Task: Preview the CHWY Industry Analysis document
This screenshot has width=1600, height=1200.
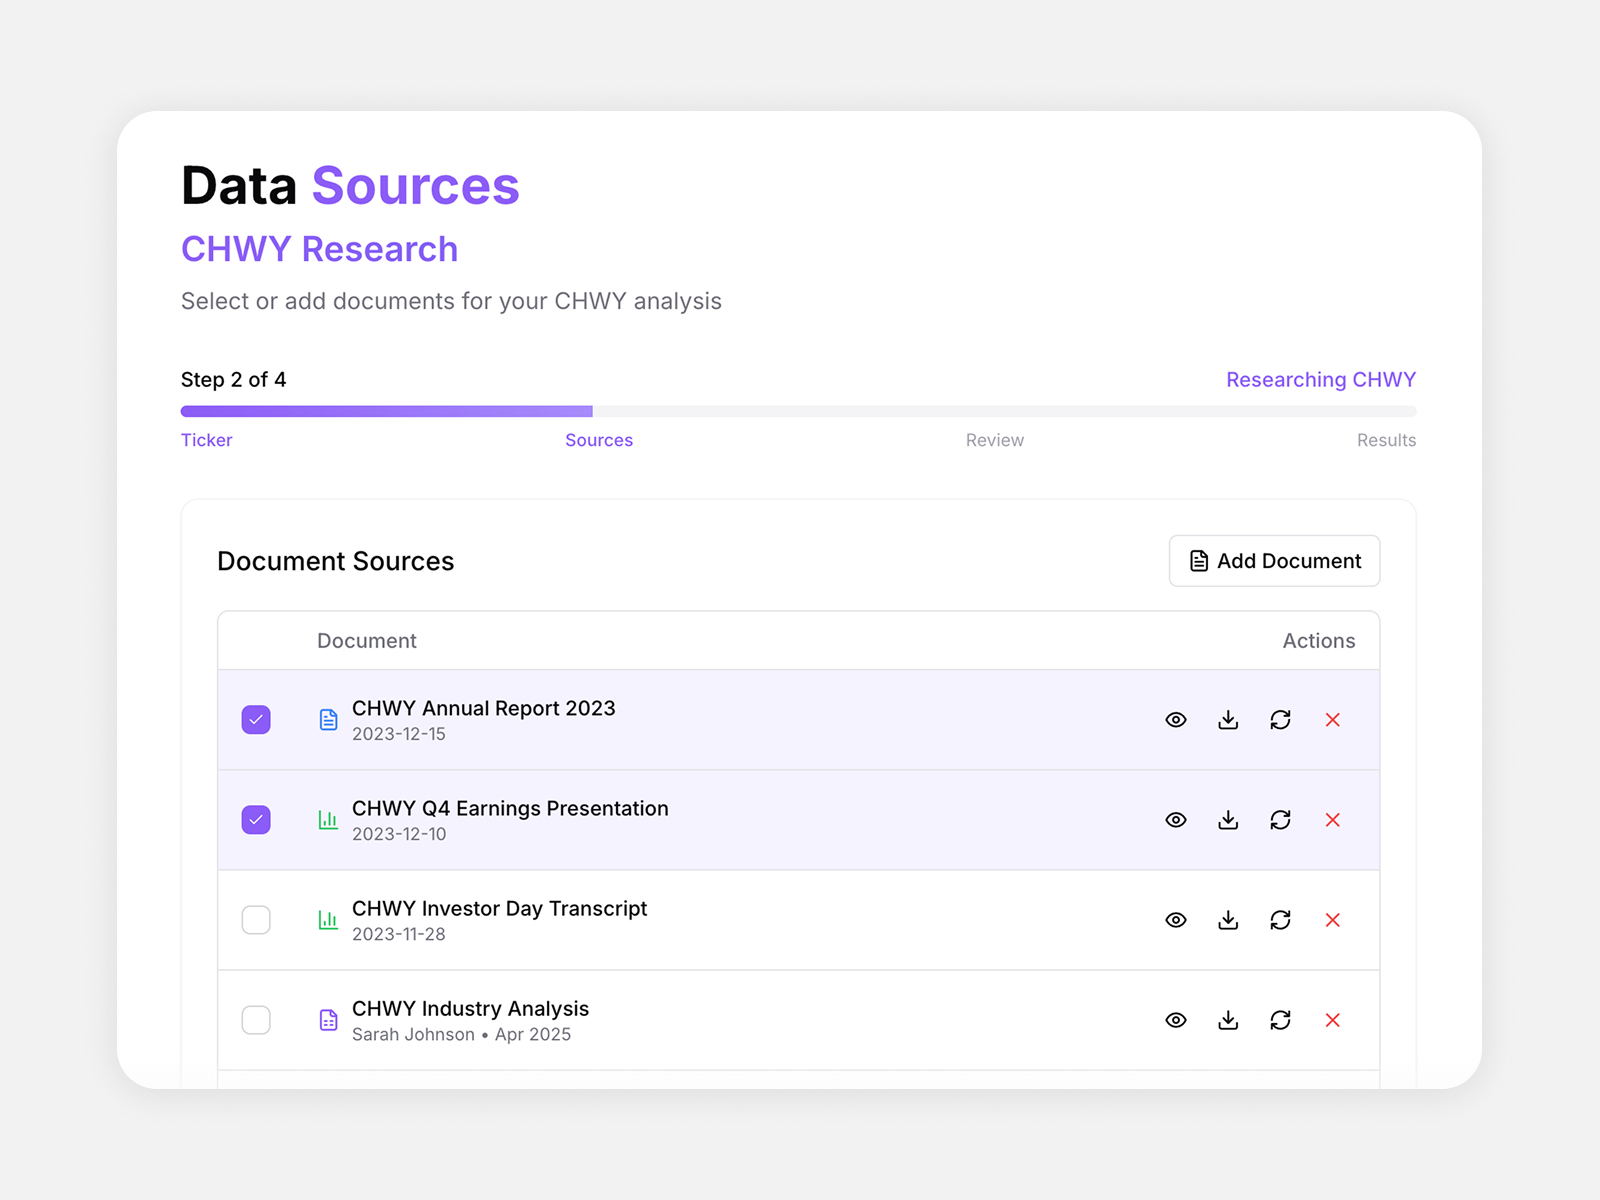Action: coord(1176,1020)
